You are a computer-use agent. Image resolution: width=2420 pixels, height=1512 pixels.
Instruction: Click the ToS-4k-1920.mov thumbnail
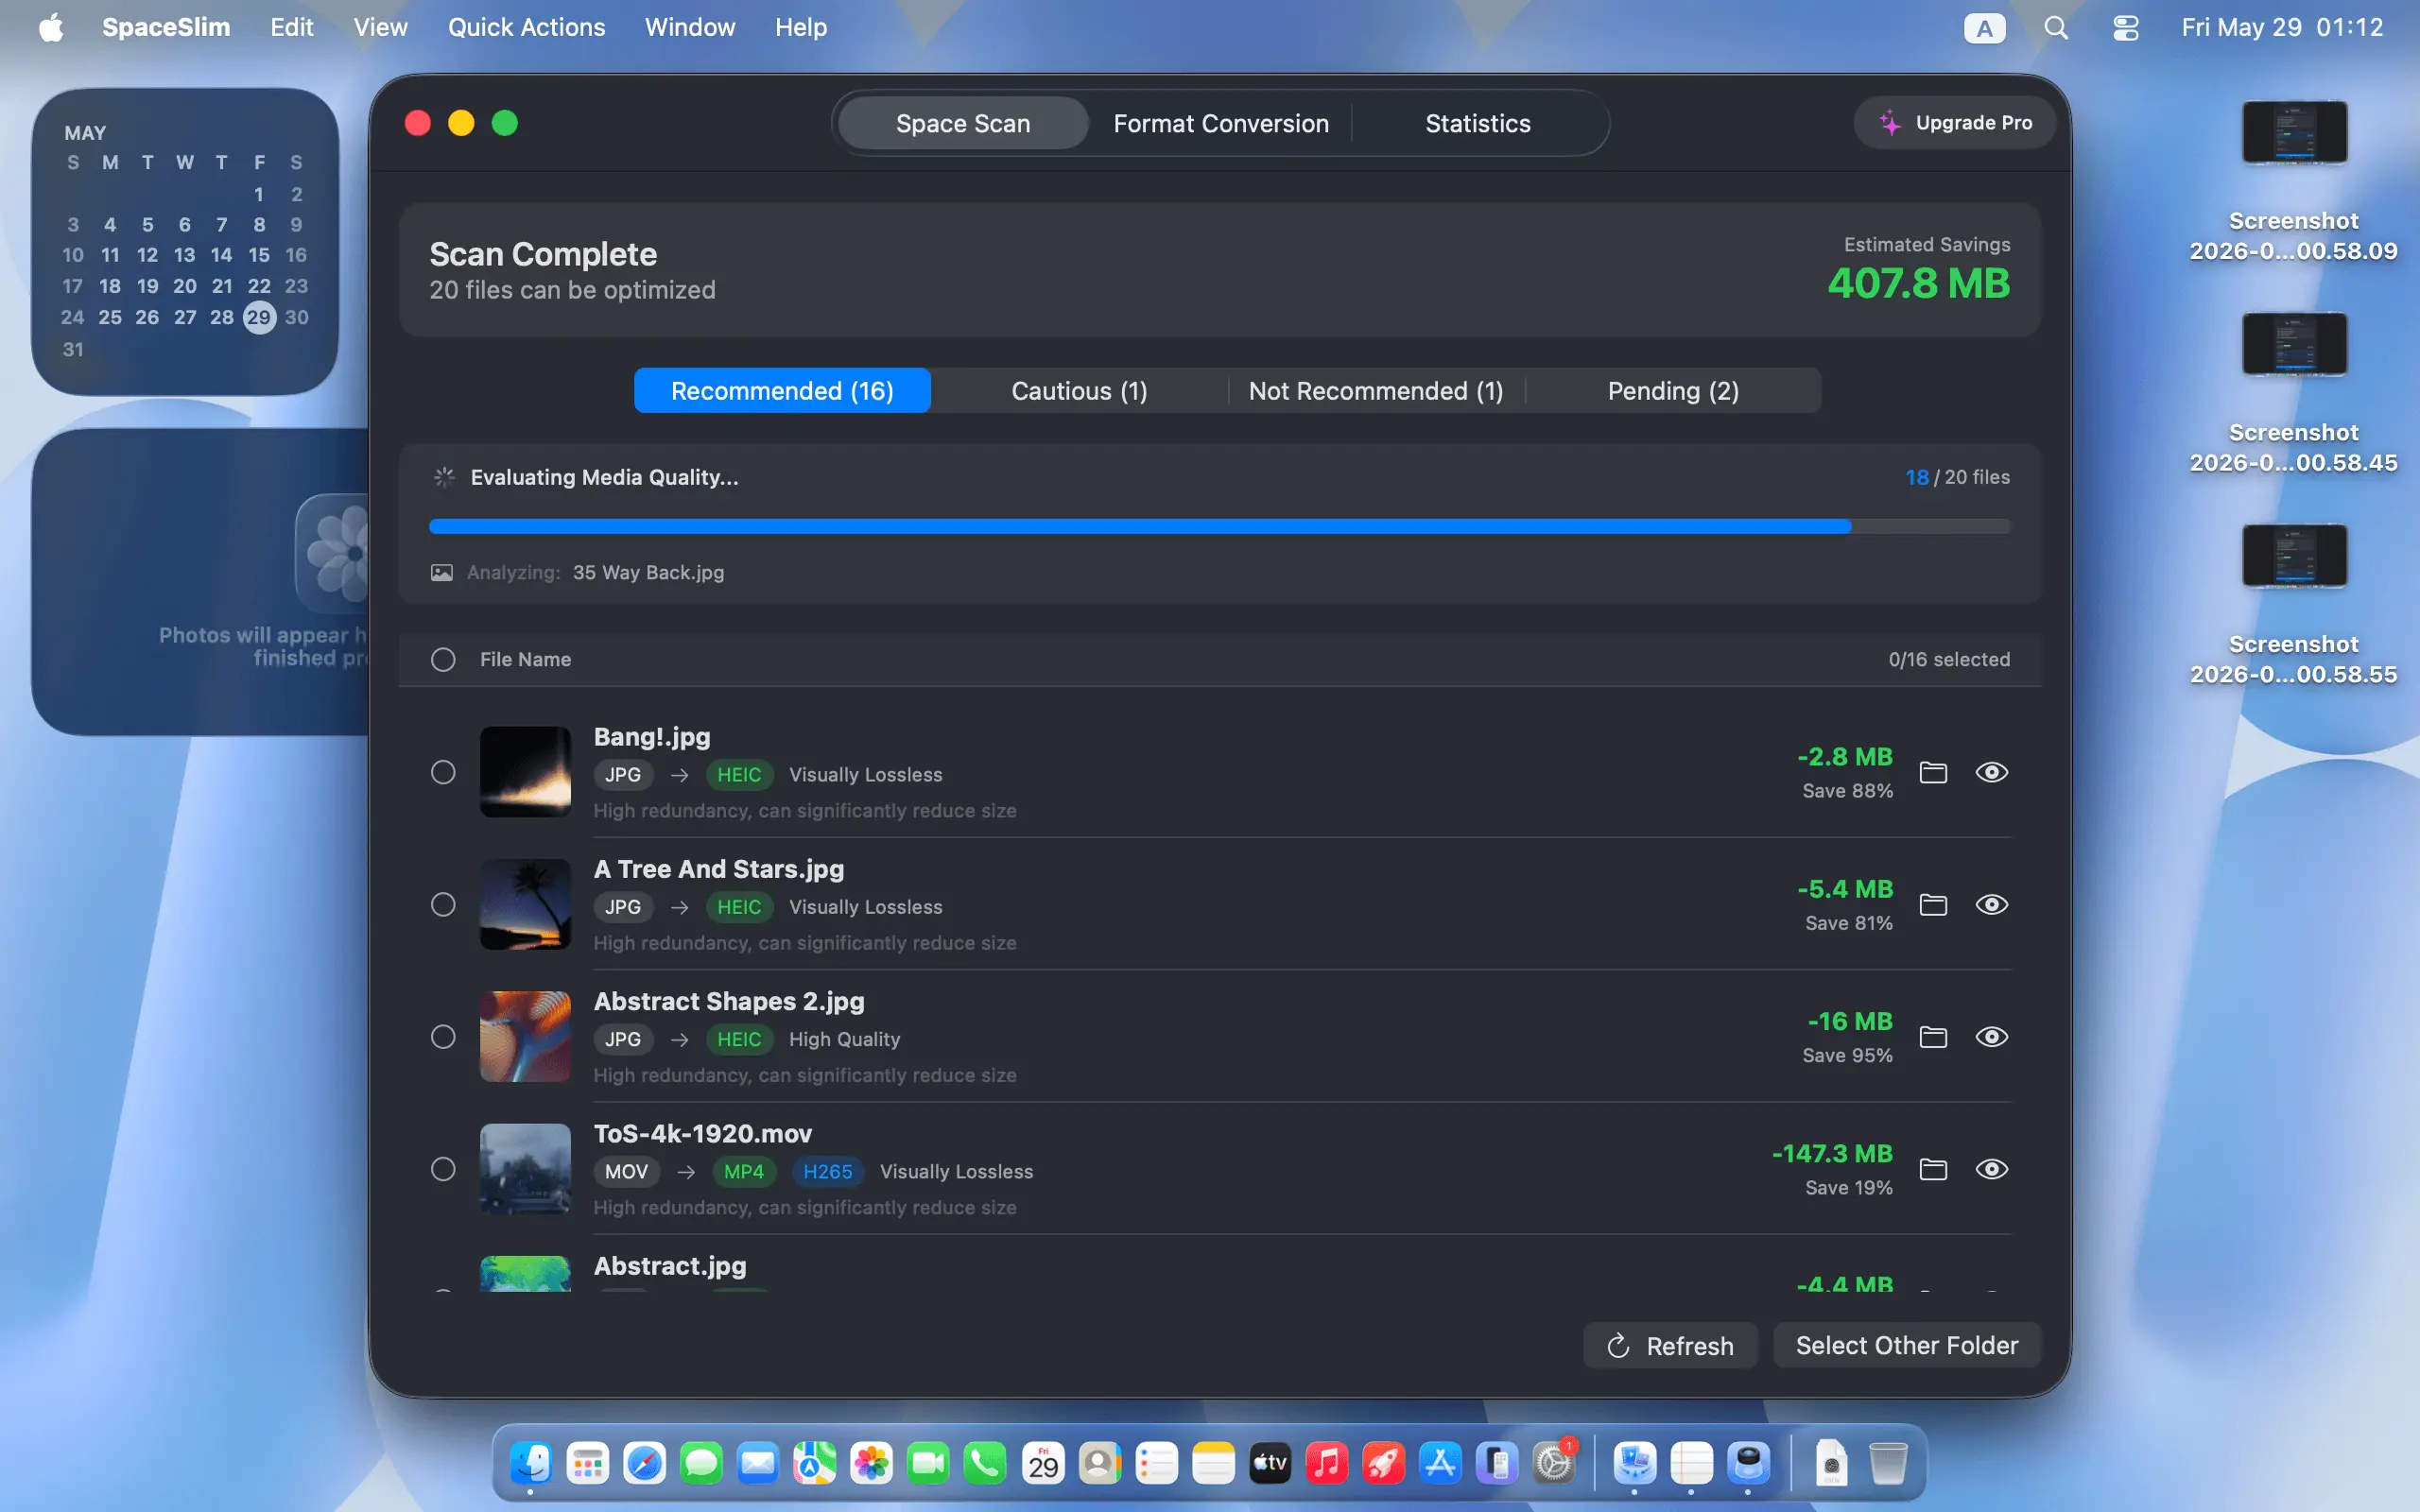525,1169
